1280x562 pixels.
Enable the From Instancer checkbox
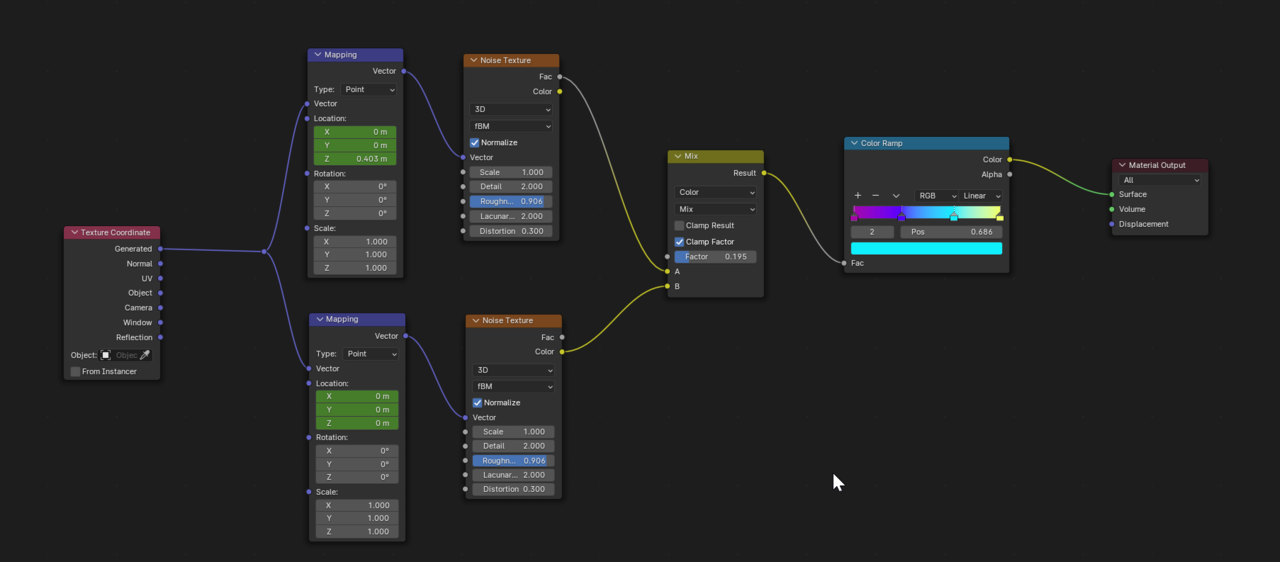75,371
